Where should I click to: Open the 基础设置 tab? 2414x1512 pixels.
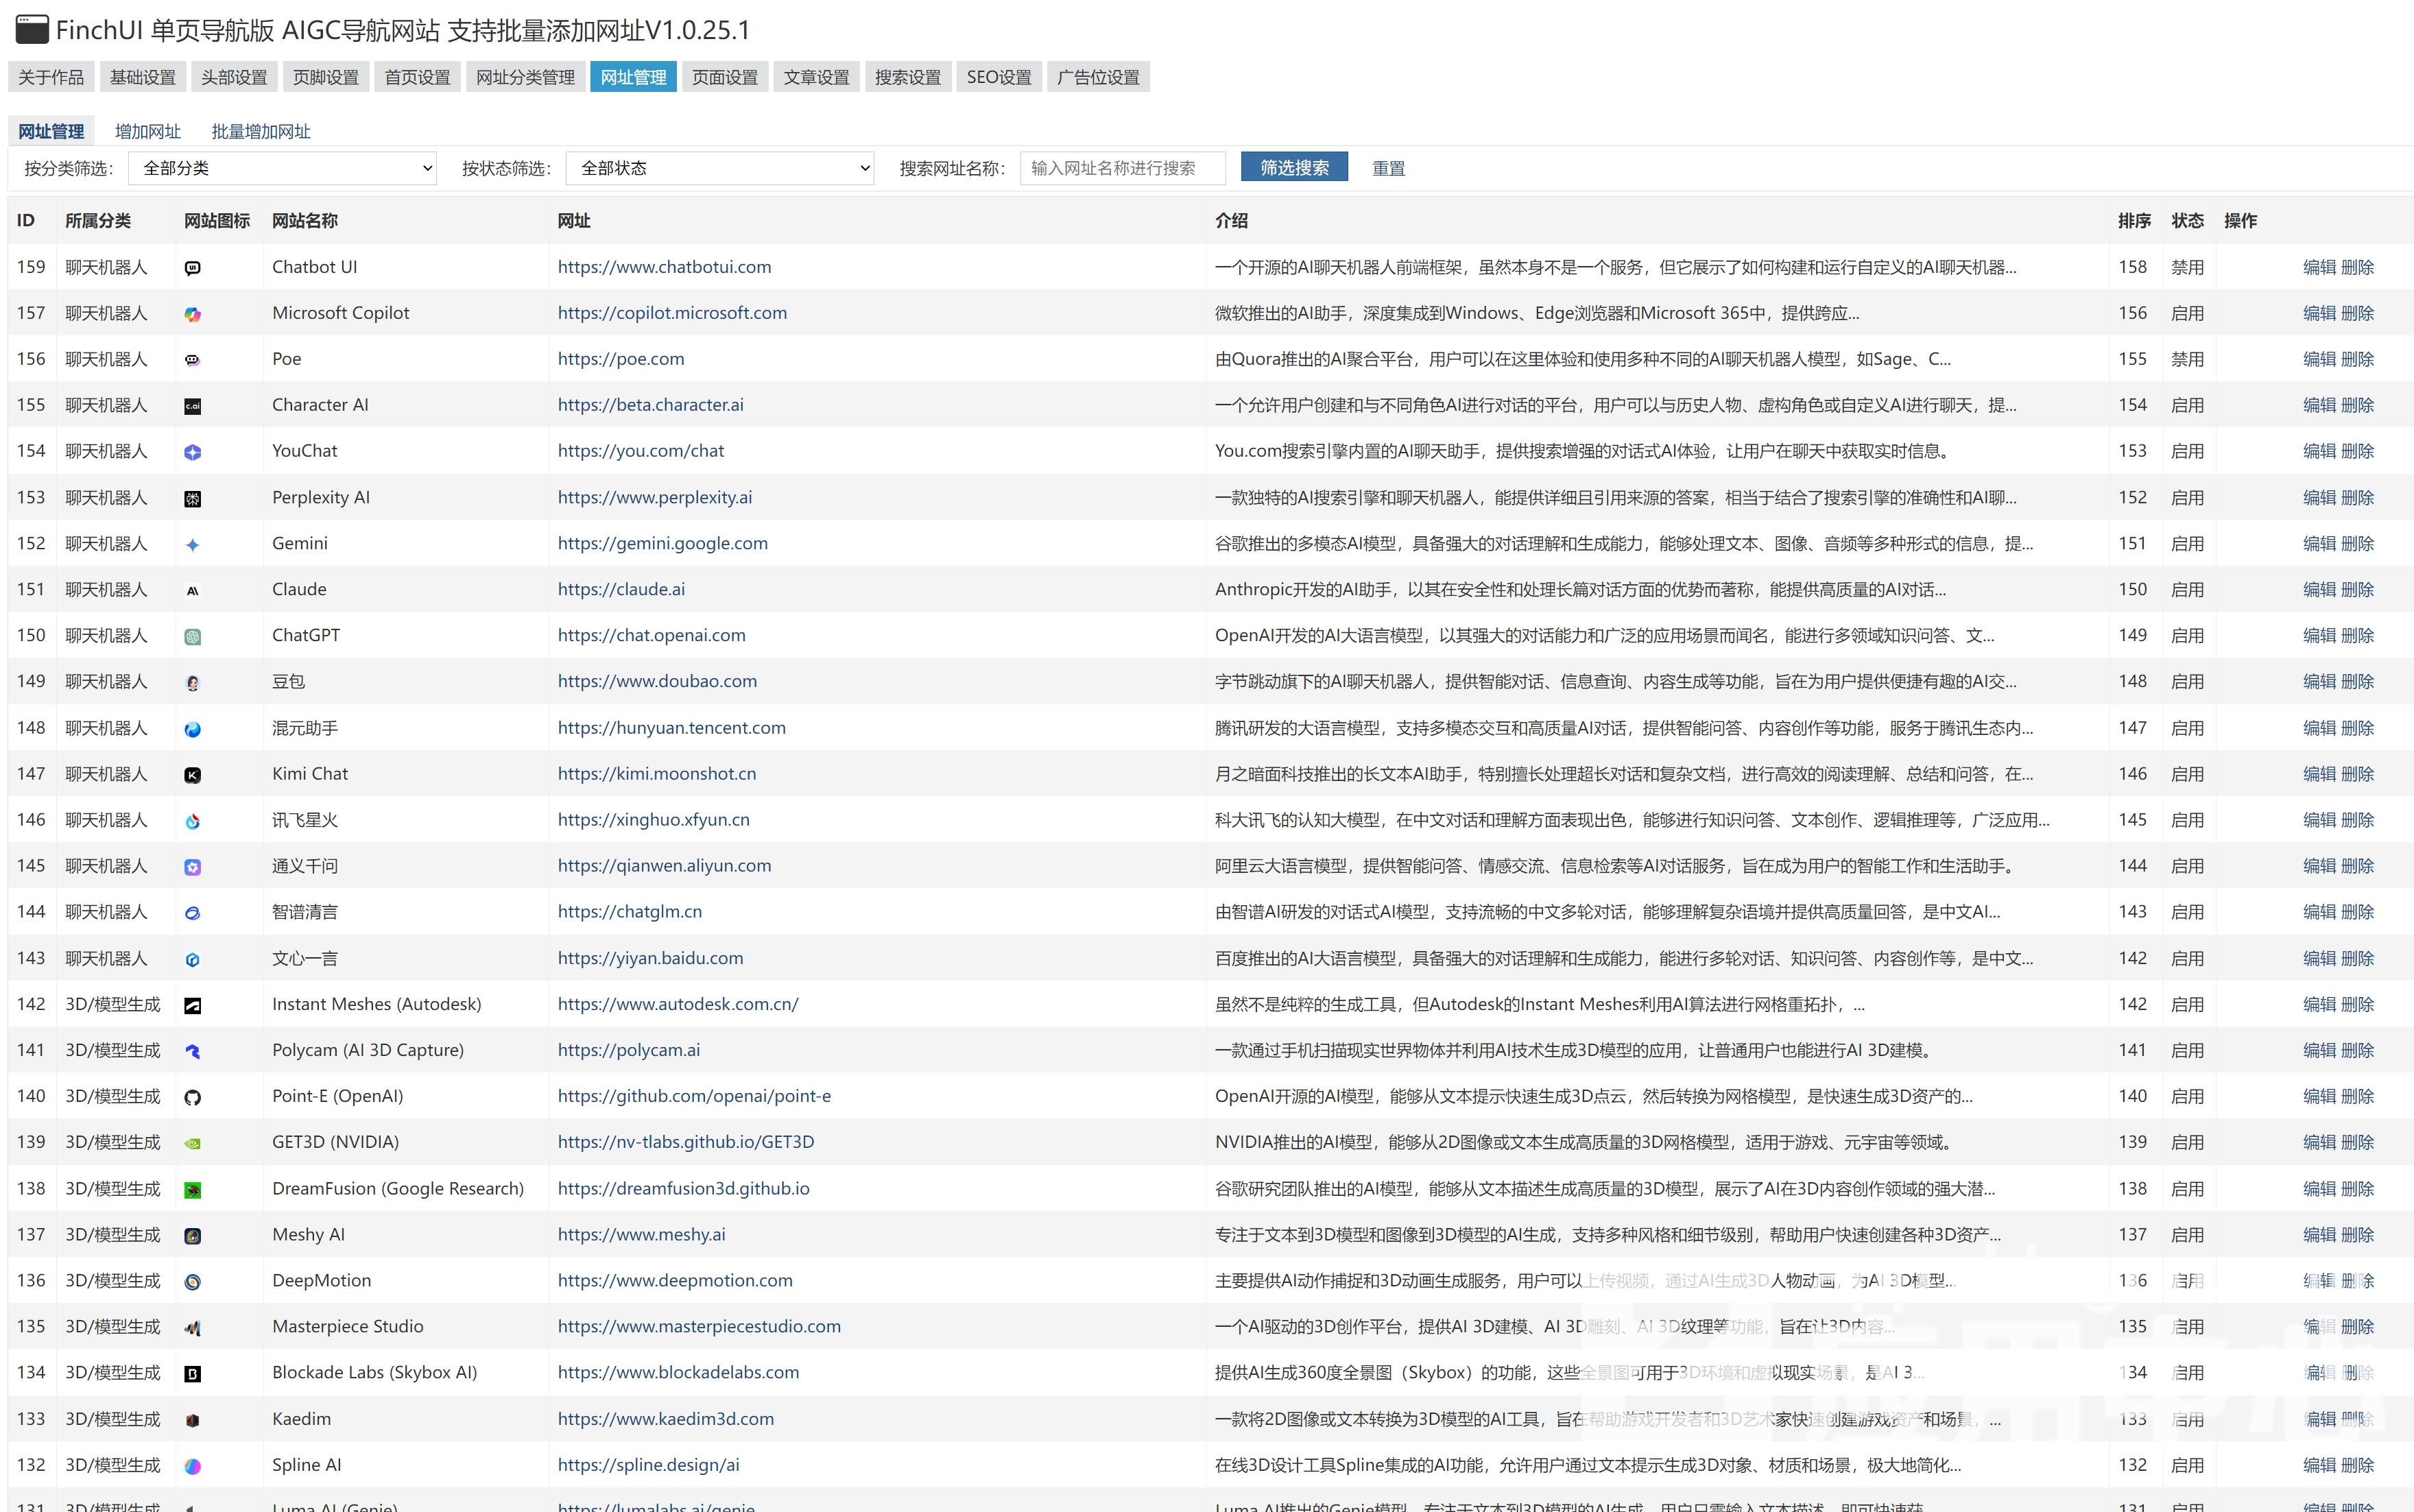point(143,77)
